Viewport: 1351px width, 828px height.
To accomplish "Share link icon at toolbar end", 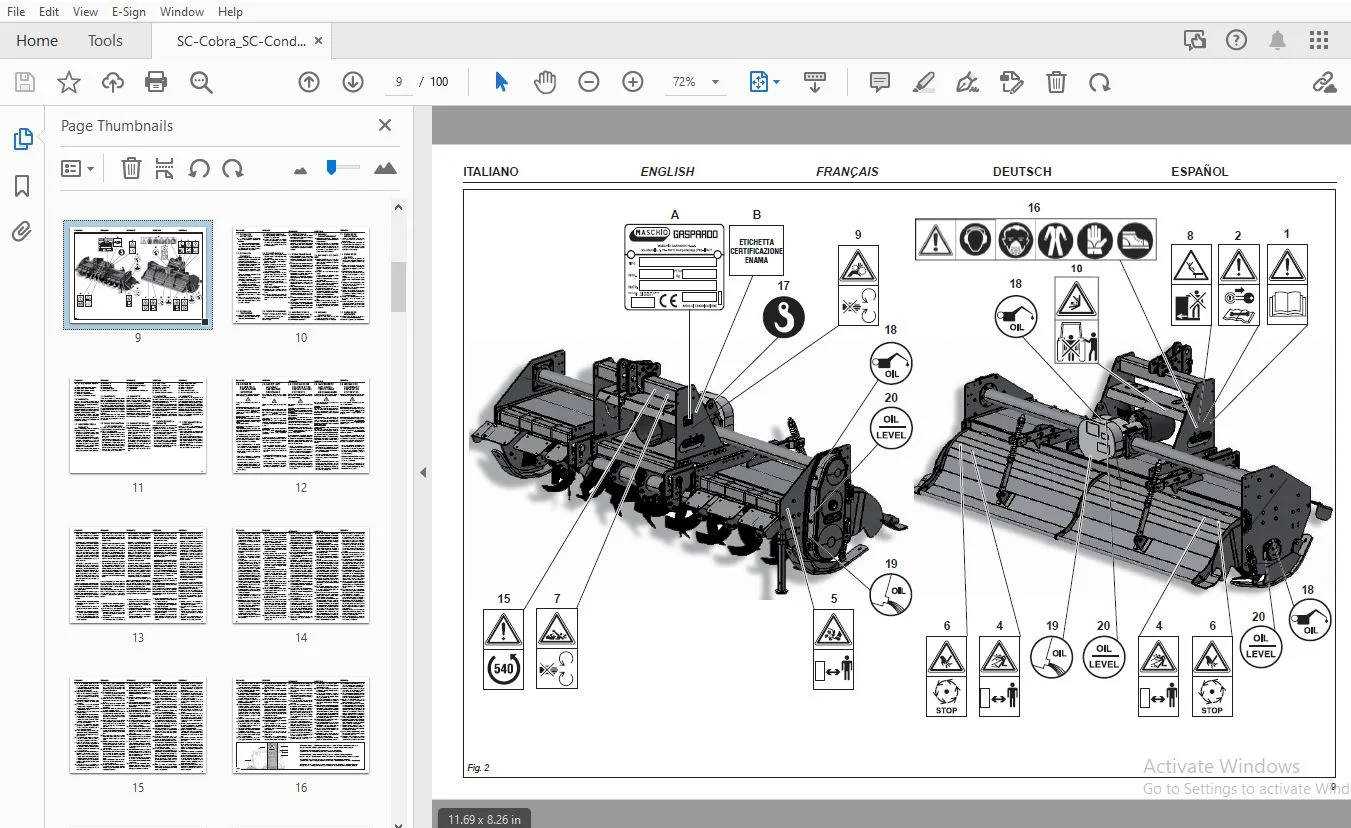I will tap(1325, 82).
